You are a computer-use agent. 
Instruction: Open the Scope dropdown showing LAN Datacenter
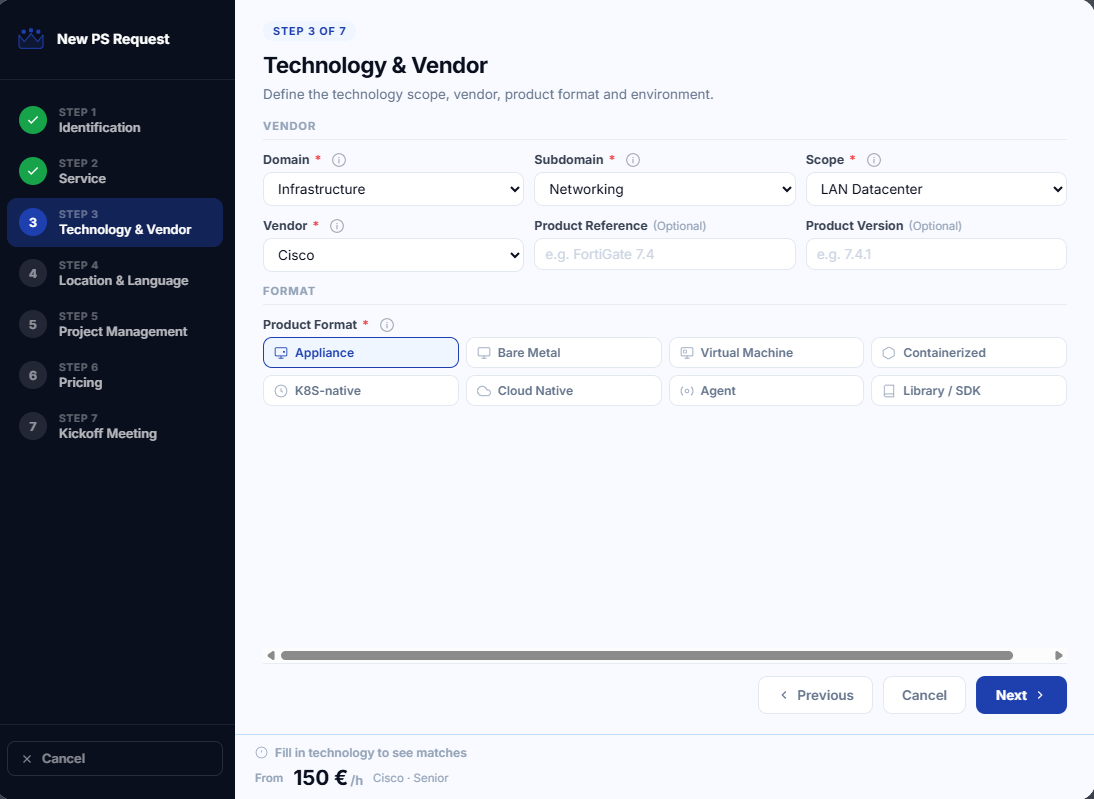[936, 189]
